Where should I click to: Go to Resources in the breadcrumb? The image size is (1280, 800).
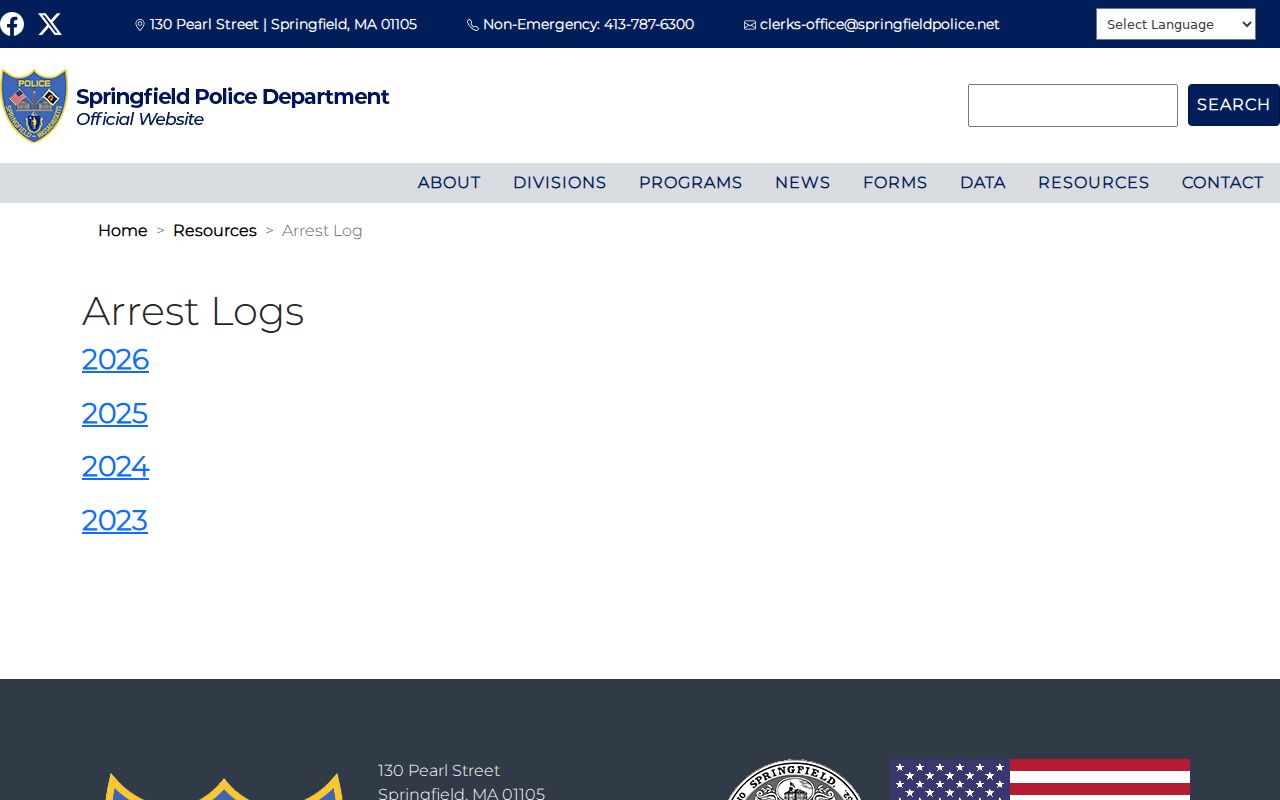point(215,231)
